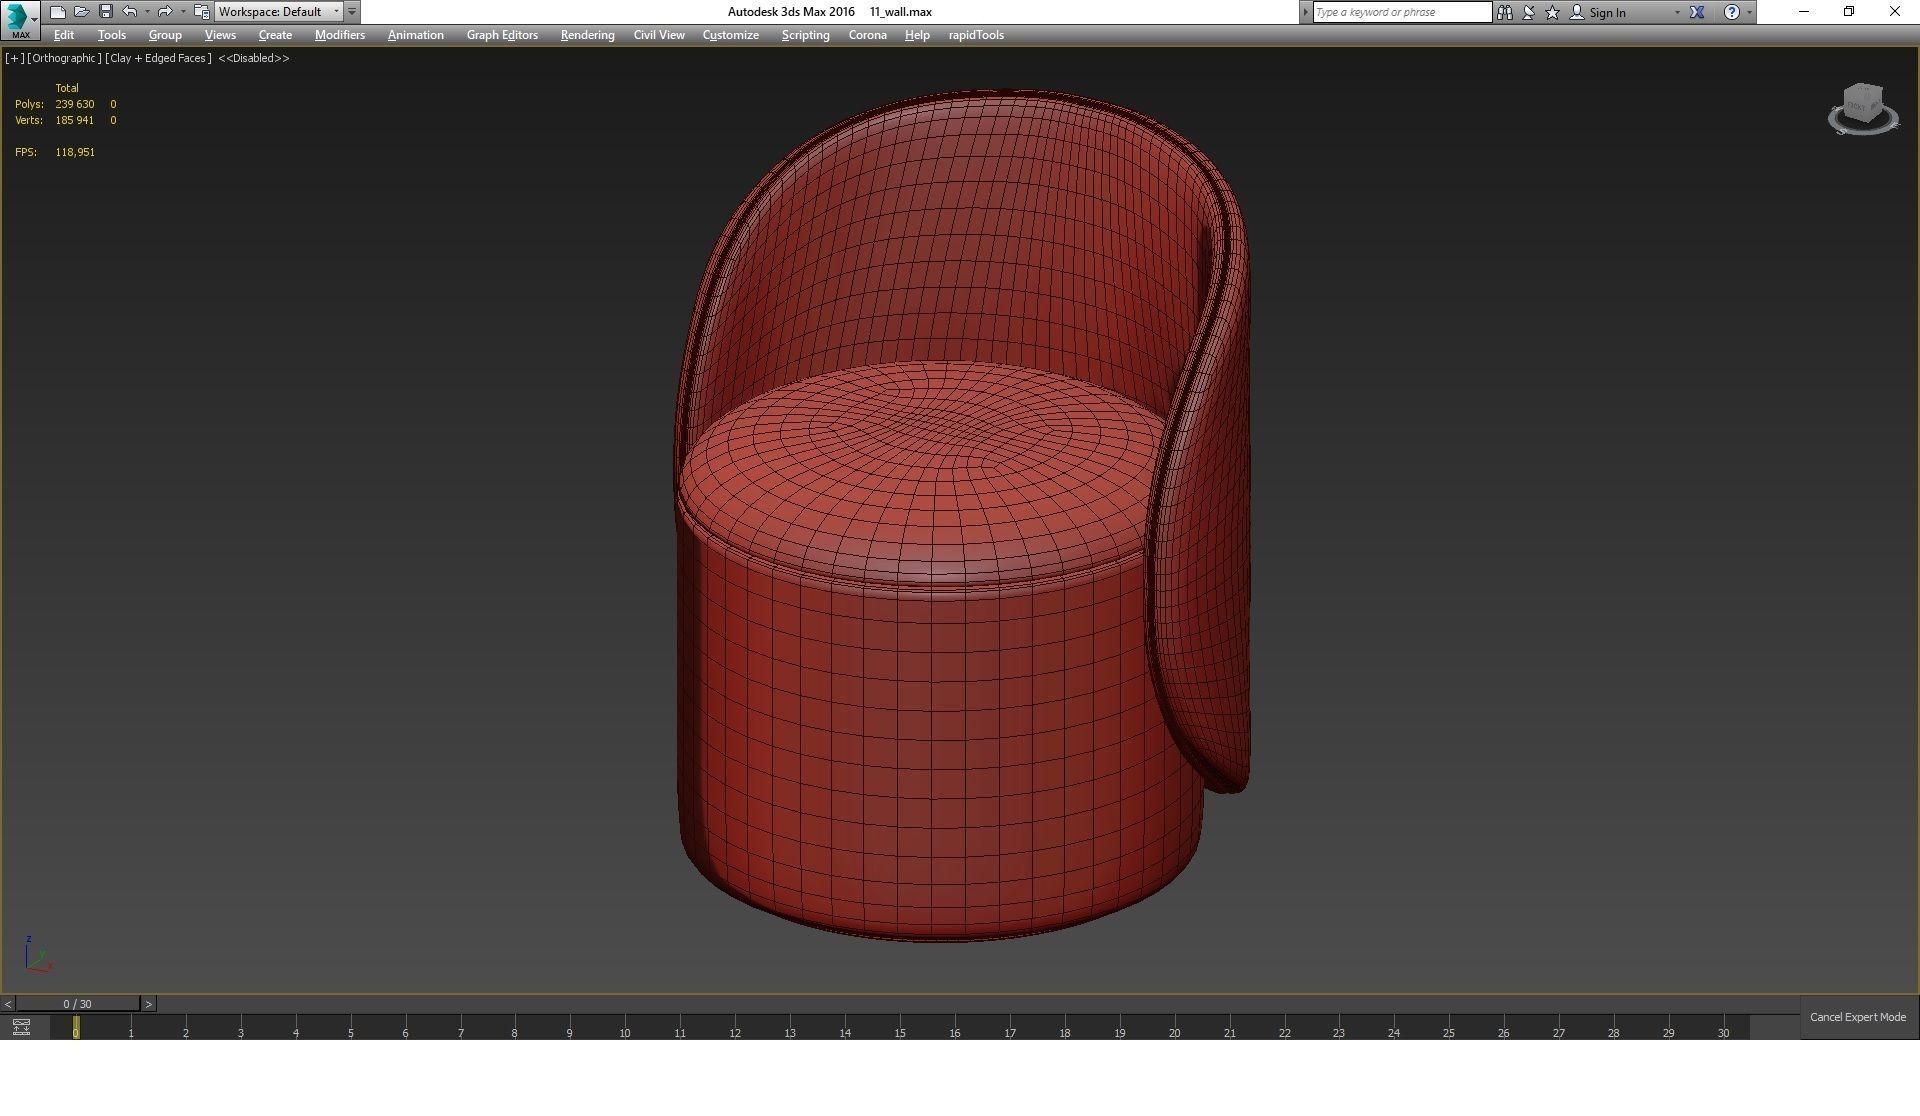Open the Sign In dropdown arrow
Image resolution: width=1920 pixels, height=1116 pixels.
point(1677,12)
